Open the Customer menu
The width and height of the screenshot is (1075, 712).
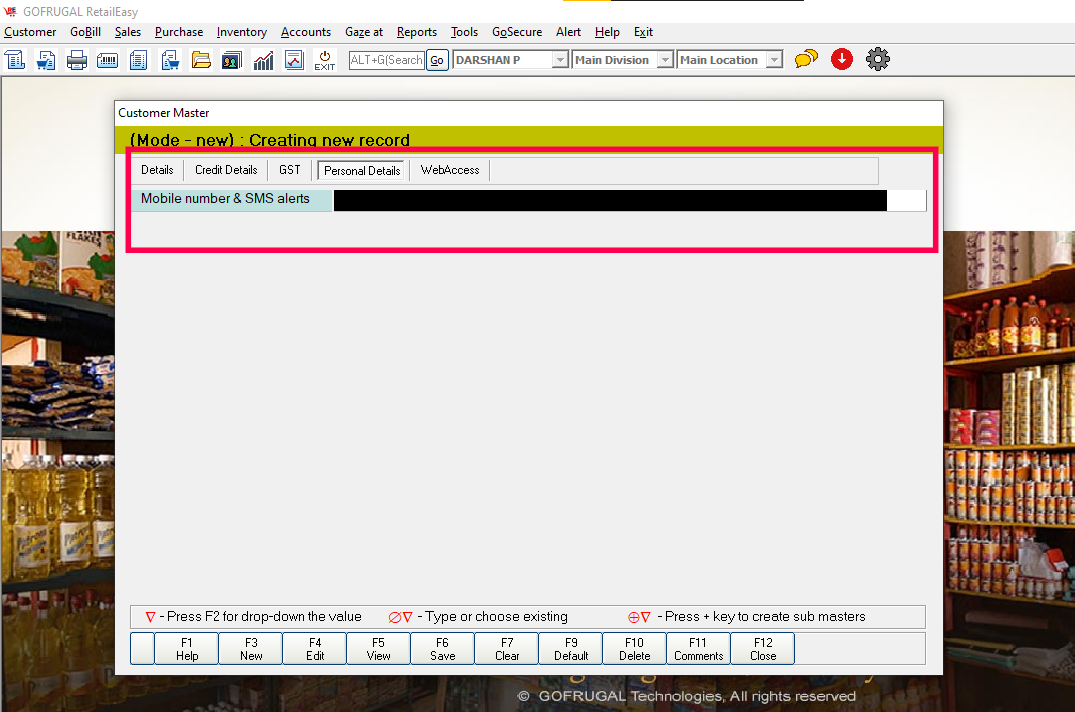pyautogui.click(x=30, y=32)
